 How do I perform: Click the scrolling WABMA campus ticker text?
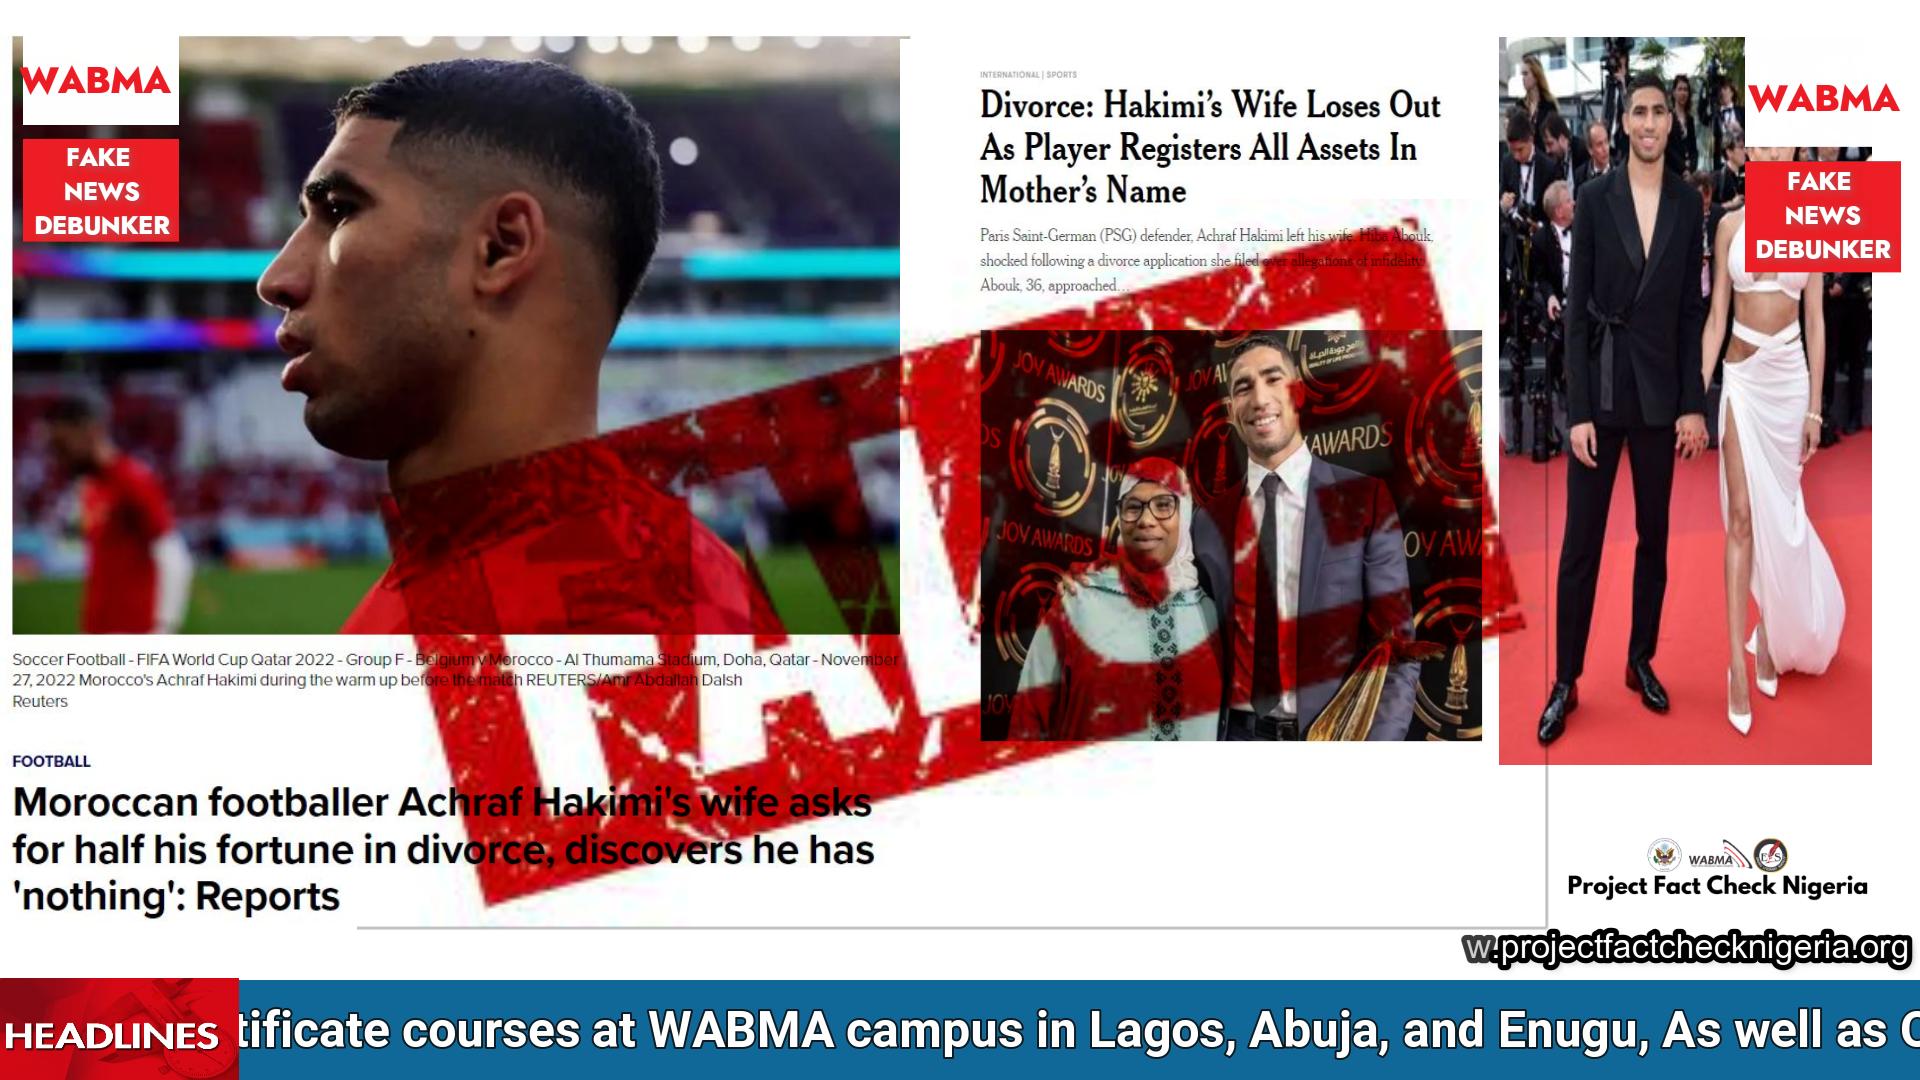pos(1079,1030)
